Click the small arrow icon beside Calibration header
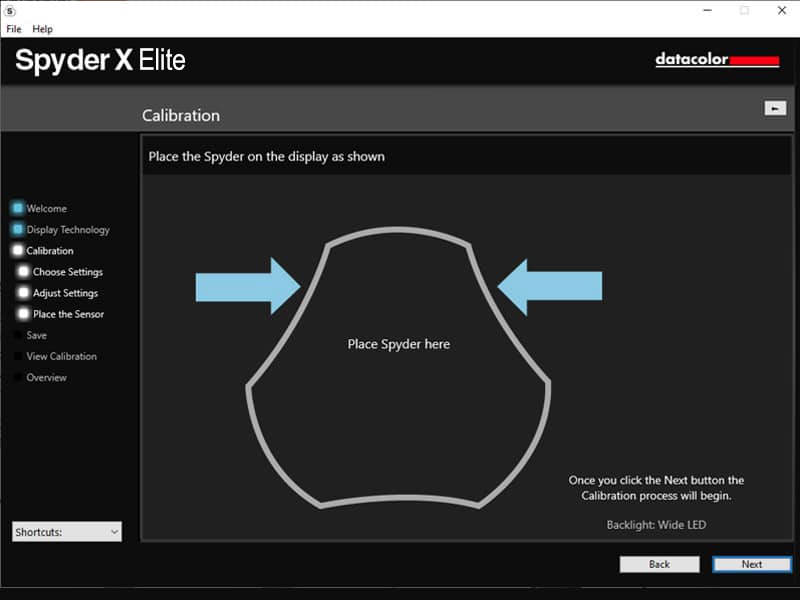800x600 pixels. (x=775, y=108)
